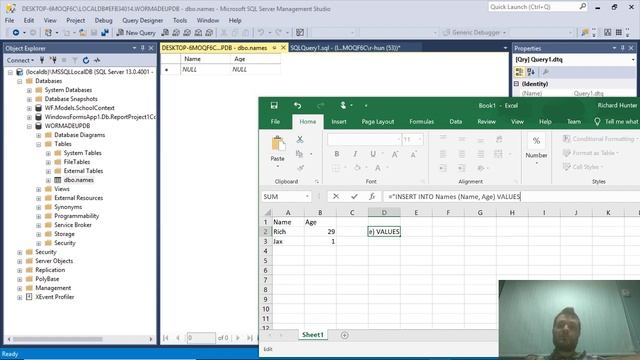Click the Excel Undo arrow
640x360 pixels.
[297, 106]
